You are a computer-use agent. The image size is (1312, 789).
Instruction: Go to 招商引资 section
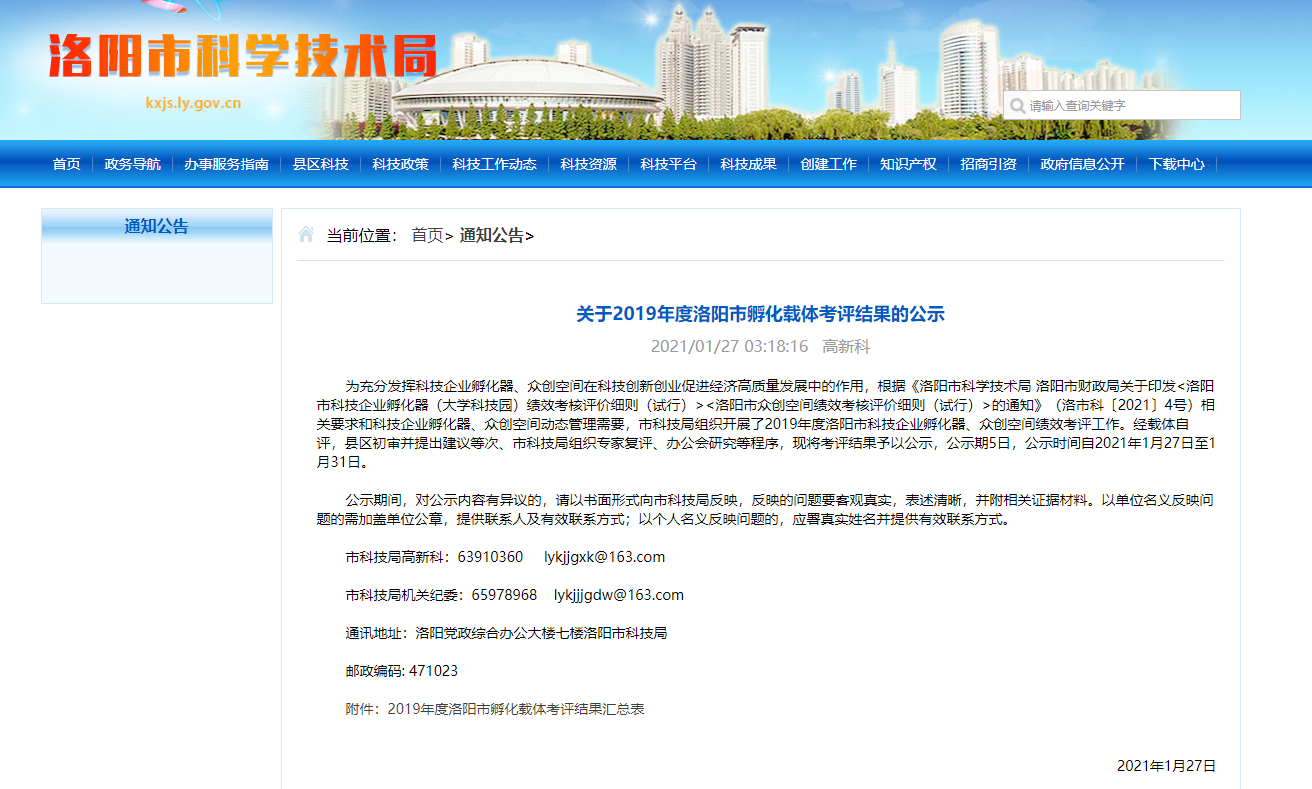click(x=988, y=164)
